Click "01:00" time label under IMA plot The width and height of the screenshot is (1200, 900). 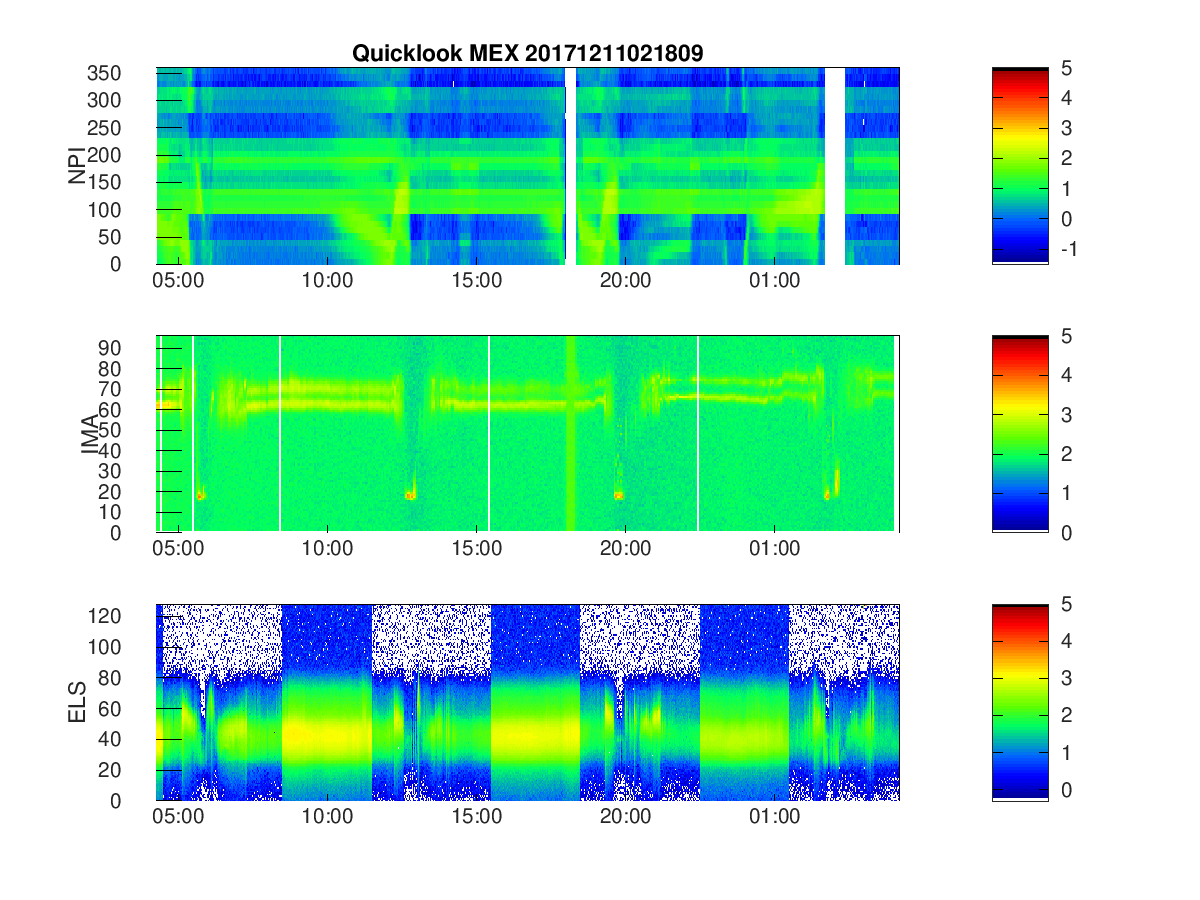(774, 549)
